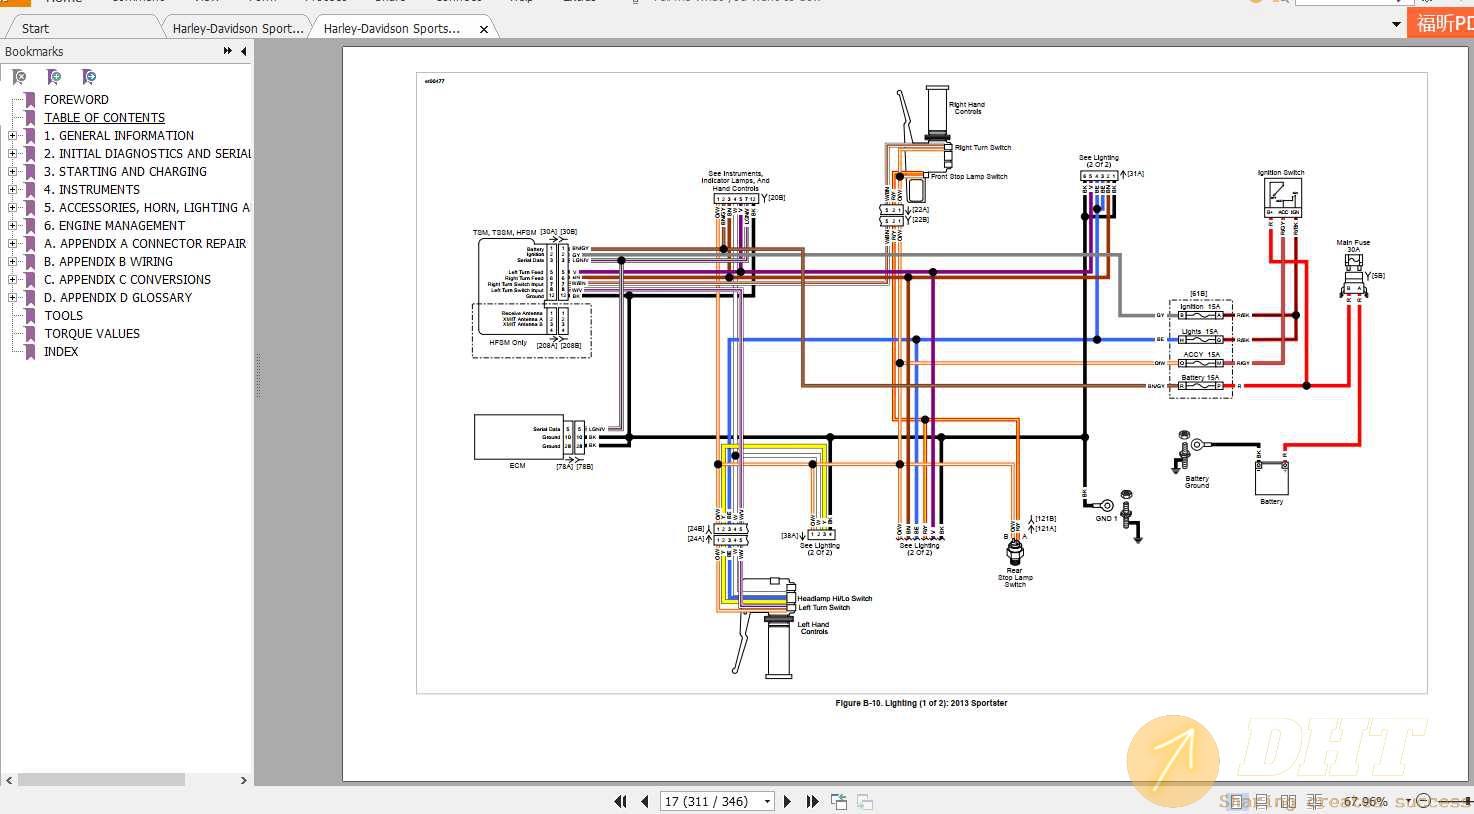Open the tab list dropdown arrow
Viewport: 1474px width, 814px height.
[1396, 24]
